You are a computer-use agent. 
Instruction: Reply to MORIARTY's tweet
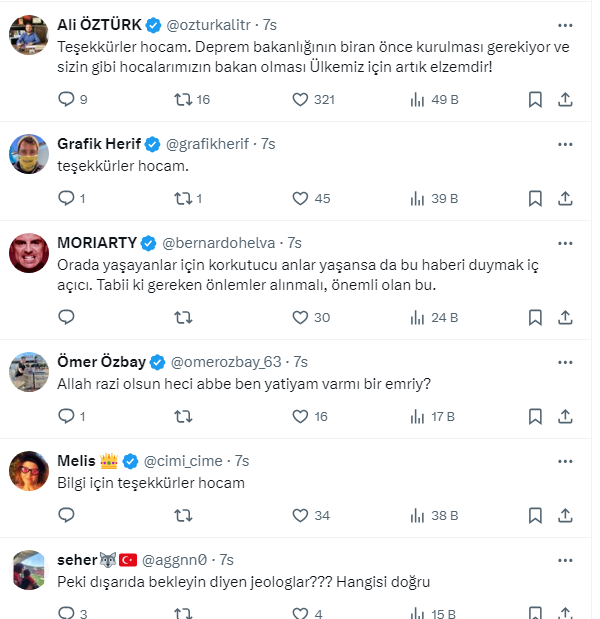[67, 317]
